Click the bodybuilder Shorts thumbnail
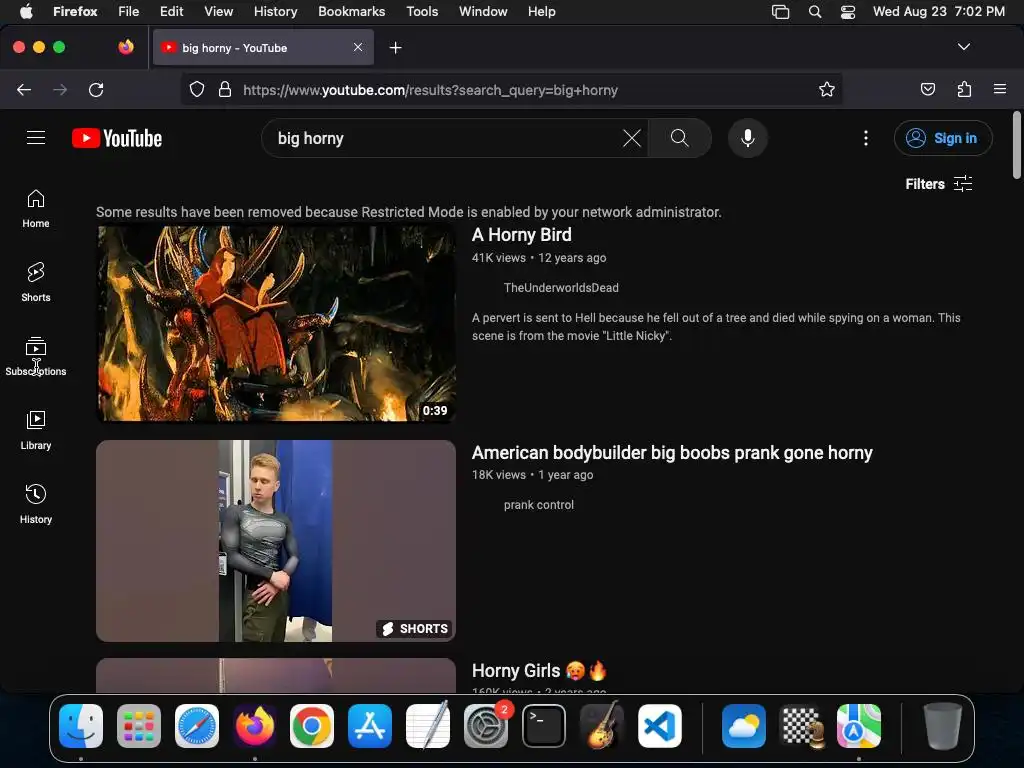The image size is (1024, 768). (276, 541)
